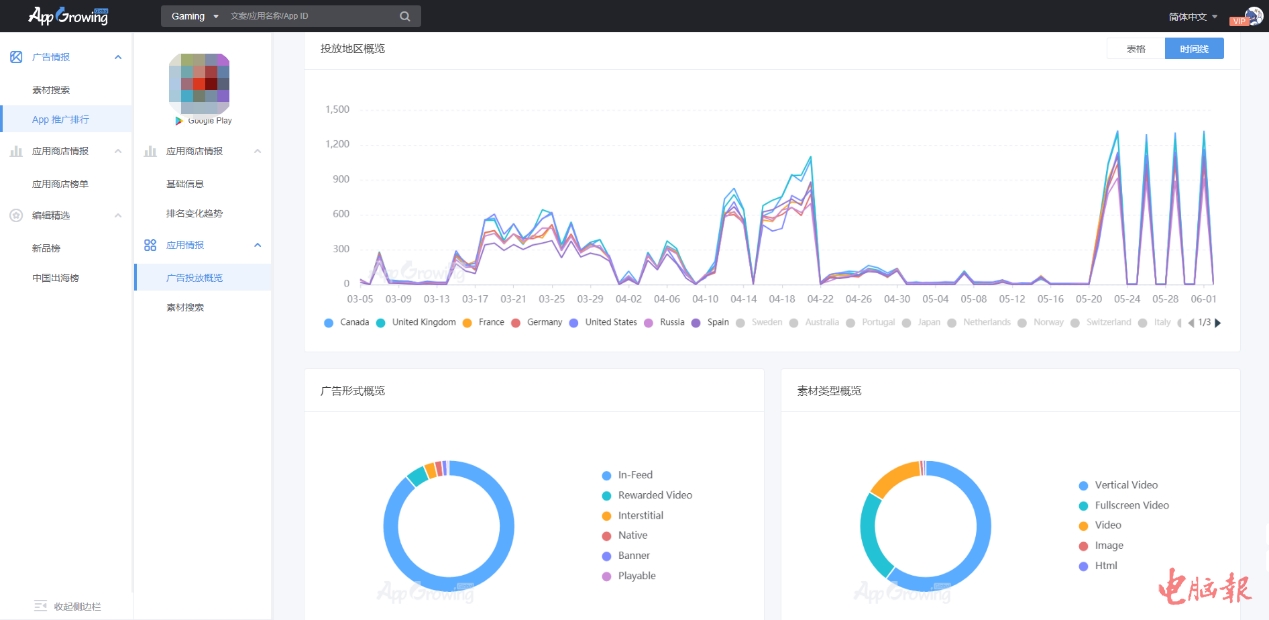The image size is (1269, 620).
Task: Collapse the 广告情报 sidebar section
Action: click(x=118, y=57)
